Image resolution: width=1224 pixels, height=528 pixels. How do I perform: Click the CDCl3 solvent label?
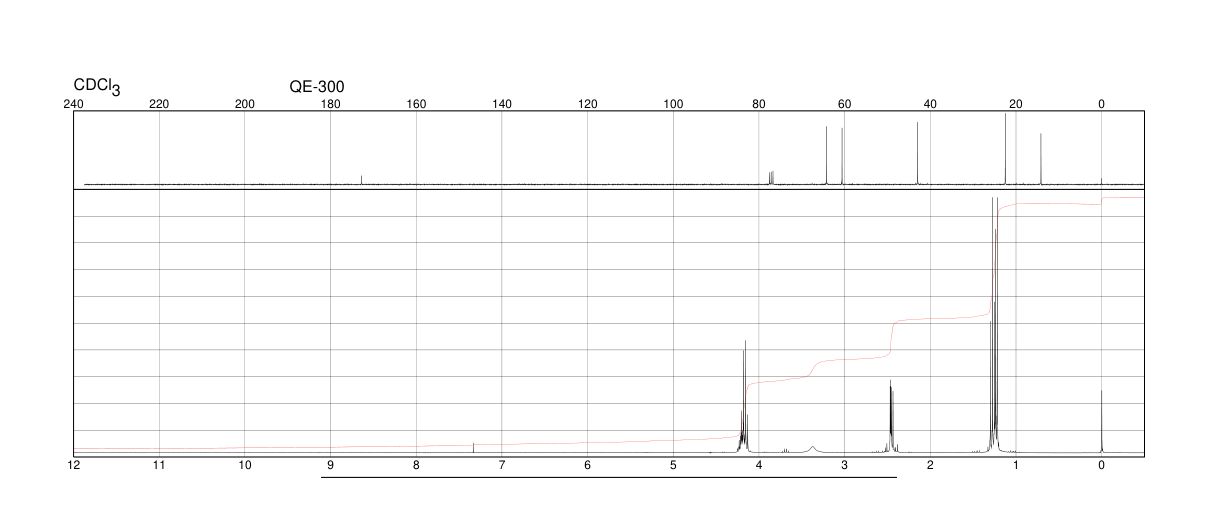point(97,88)
